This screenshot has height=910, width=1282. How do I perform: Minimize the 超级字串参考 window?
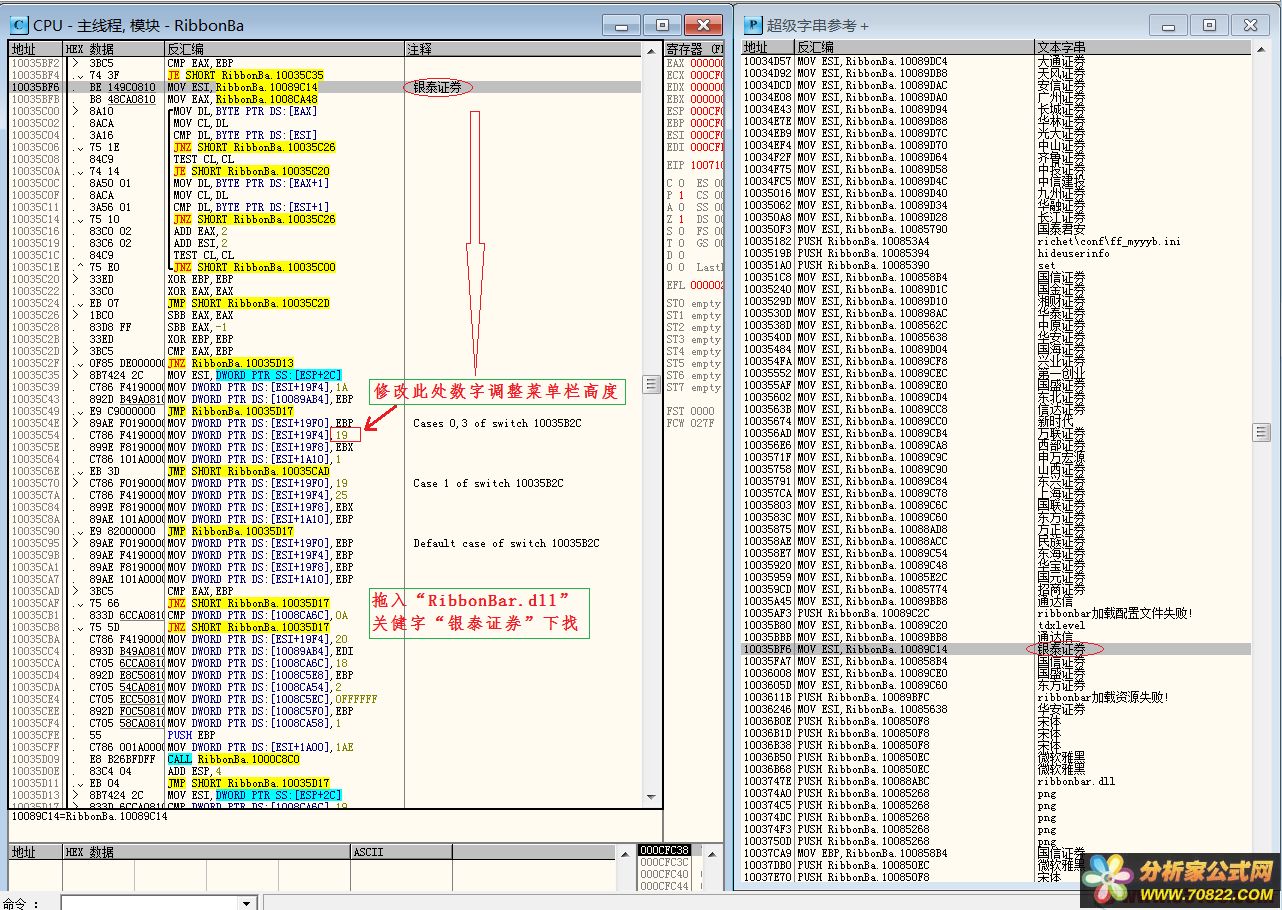1168,25
